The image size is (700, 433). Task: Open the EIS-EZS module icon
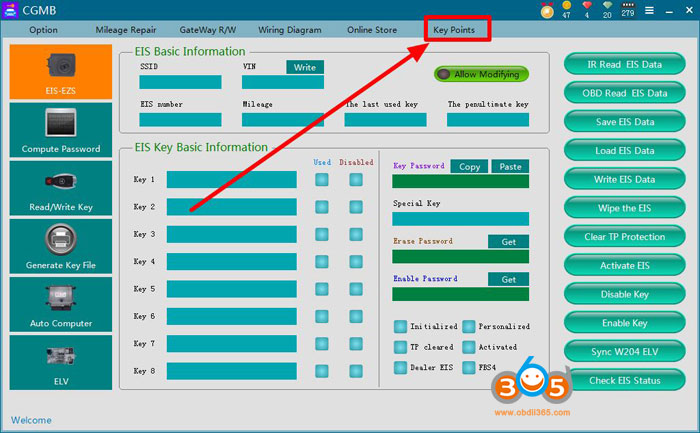(x=60, y=71)
